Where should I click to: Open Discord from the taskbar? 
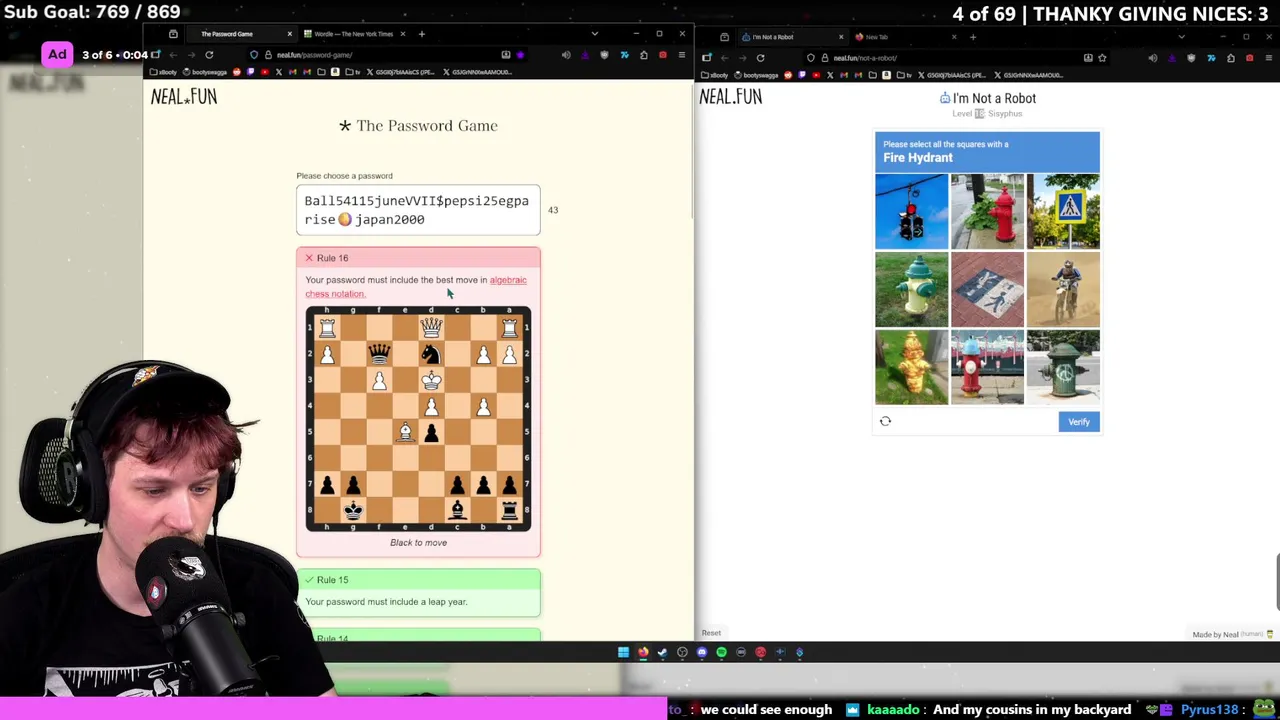[x=702, y=652]
